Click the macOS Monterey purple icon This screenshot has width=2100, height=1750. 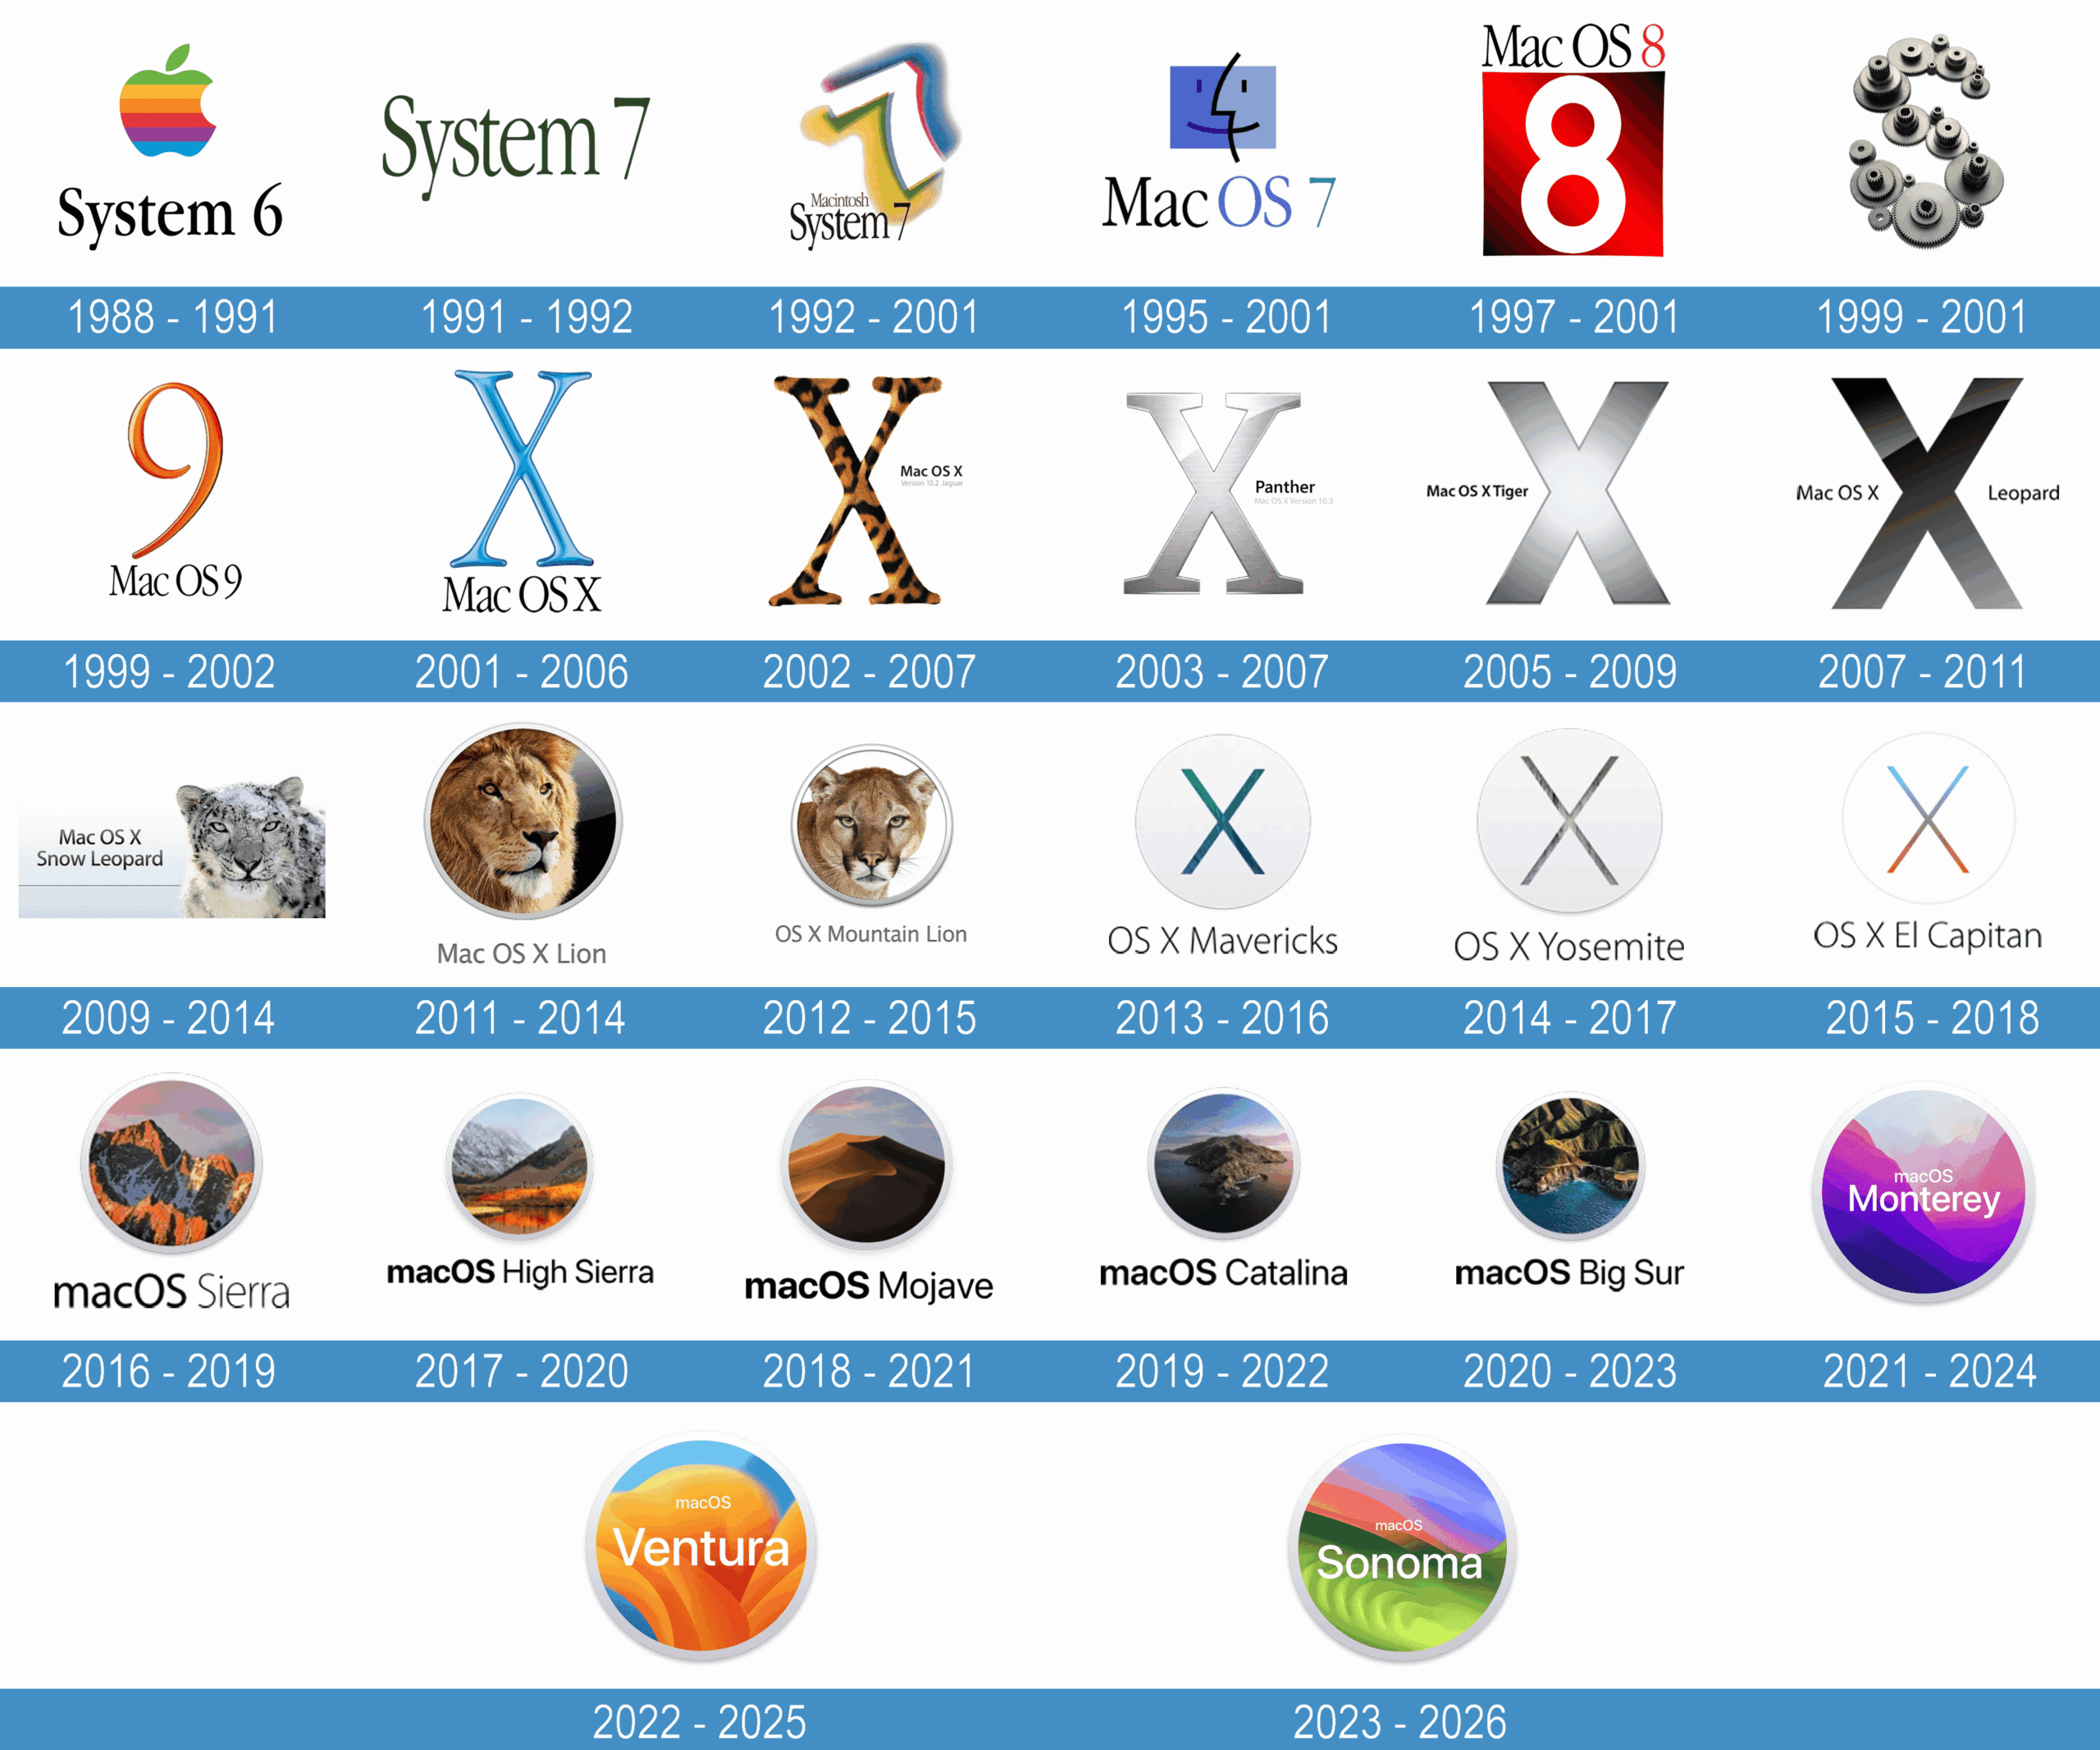point(1925,1190)
